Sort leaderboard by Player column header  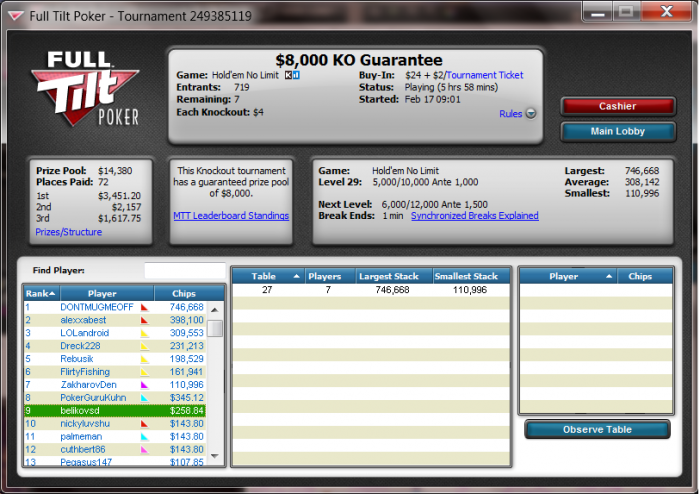coord(107,294)
